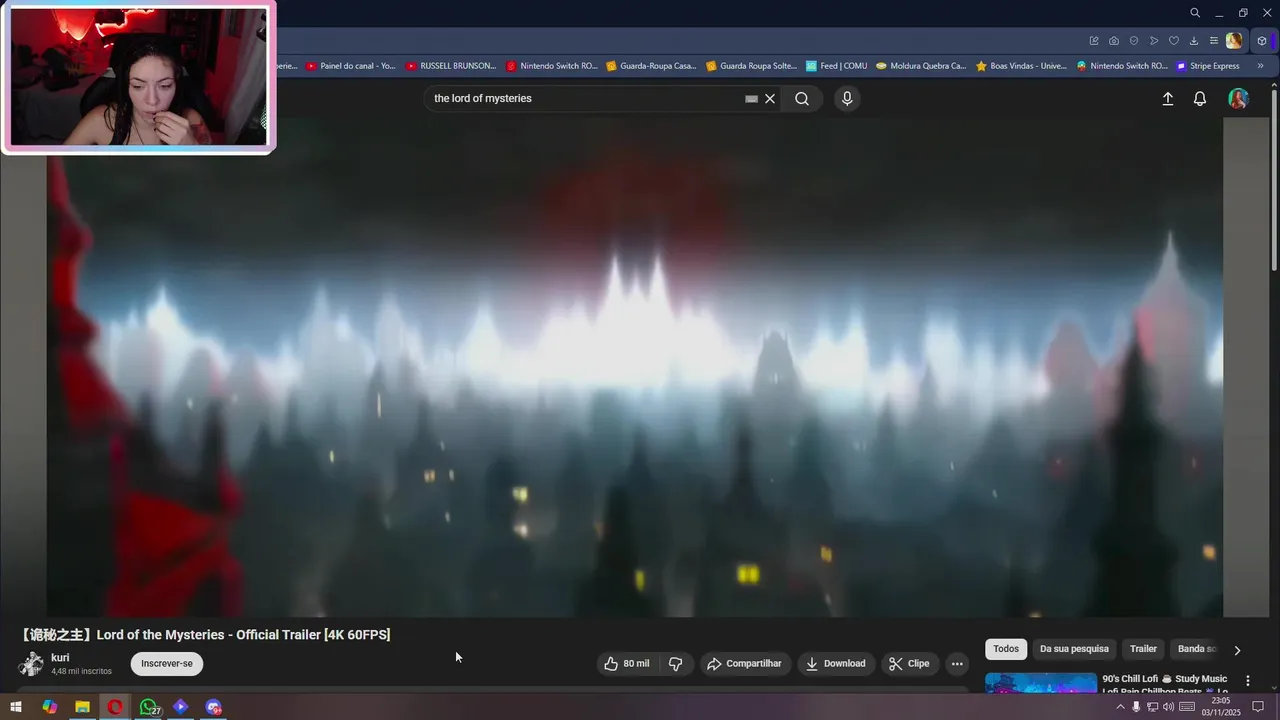Screen dimensions: 1280x720
Task: Open Opera tab search magnifier in title bar
Action: pyautogui.click(x=1195, y=13)
